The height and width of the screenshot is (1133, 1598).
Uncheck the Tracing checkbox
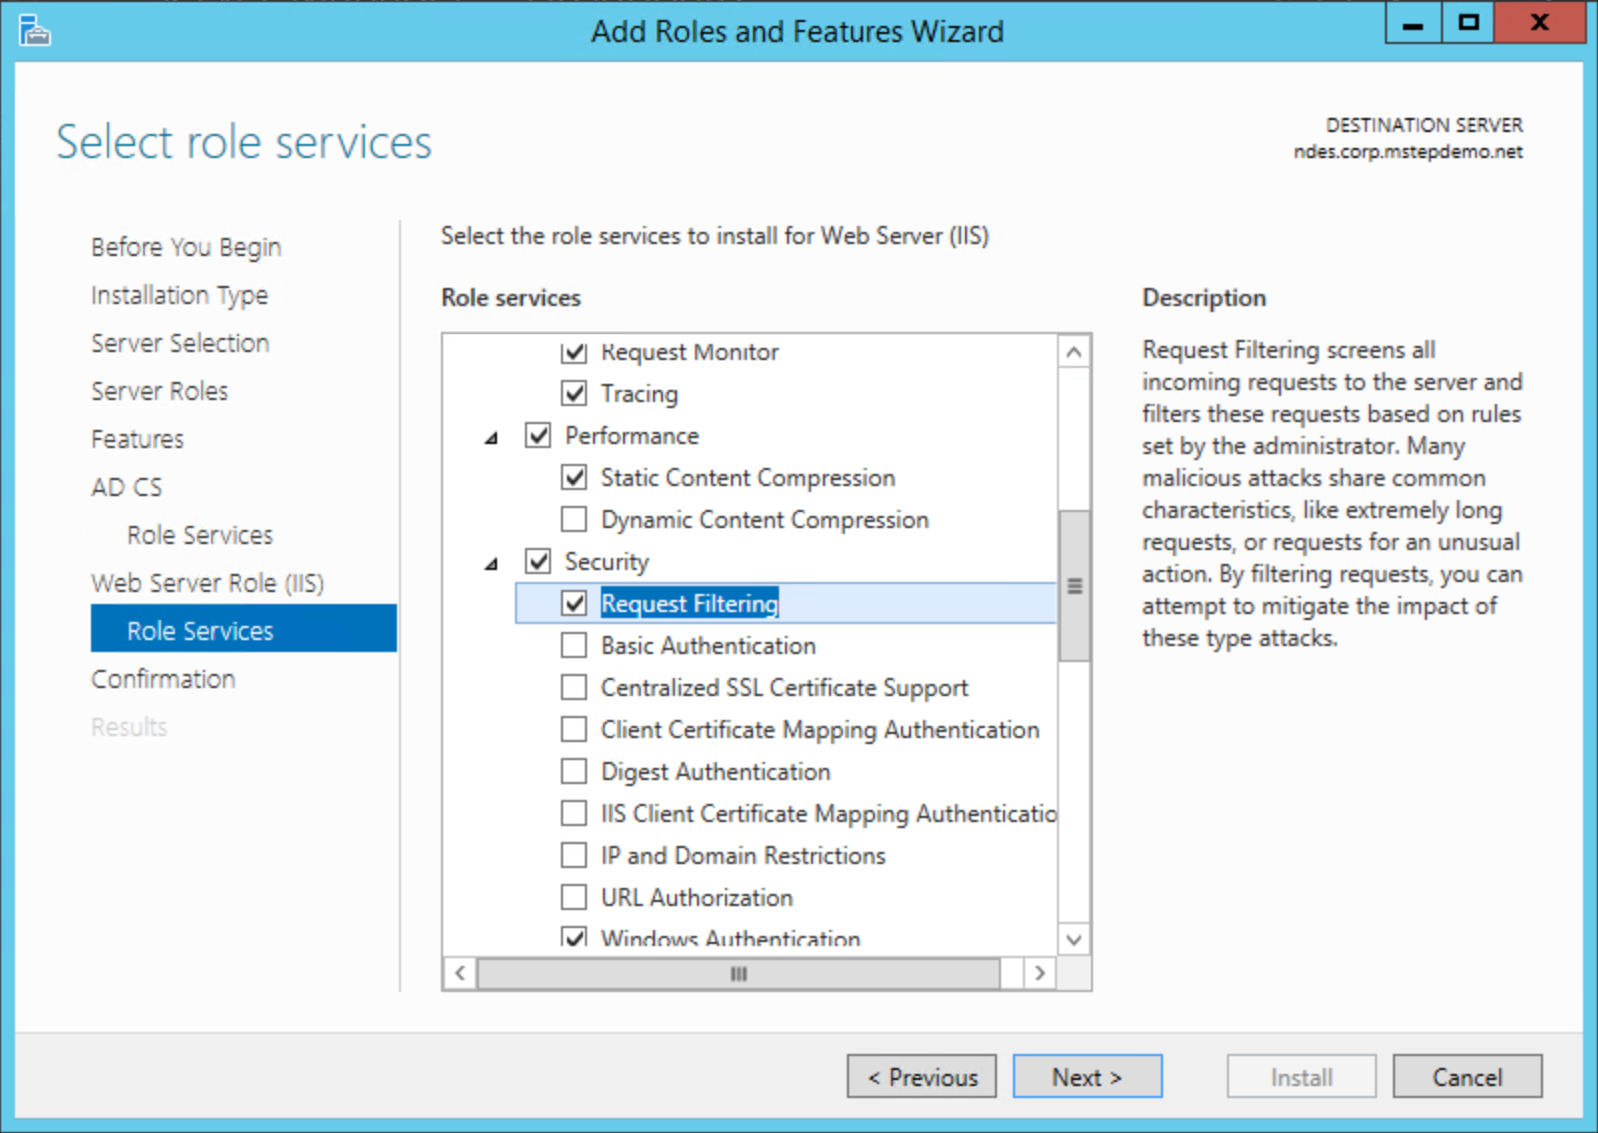click(574, 394)
